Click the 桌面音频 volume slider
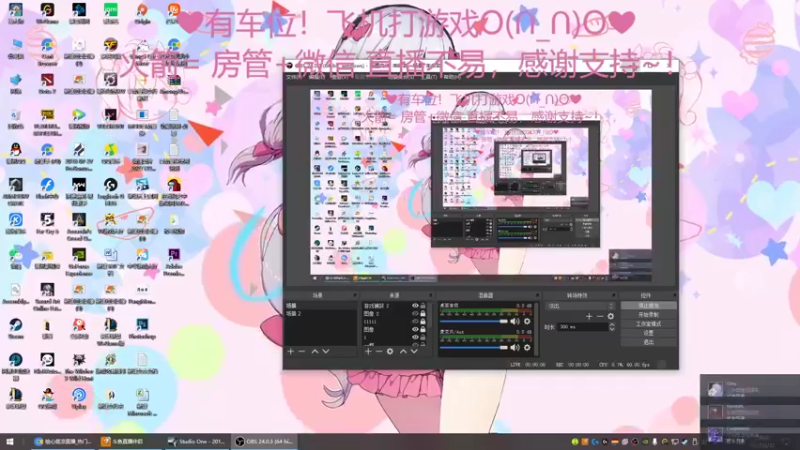Screen dimensions: 800x450 [474, 321]
